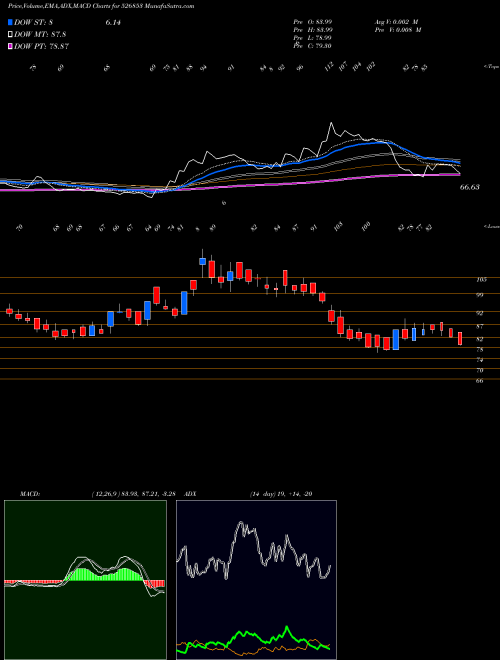500x660 pixels.
Task: Click the 92 price axis label
Action: click(x=479, y=313)
